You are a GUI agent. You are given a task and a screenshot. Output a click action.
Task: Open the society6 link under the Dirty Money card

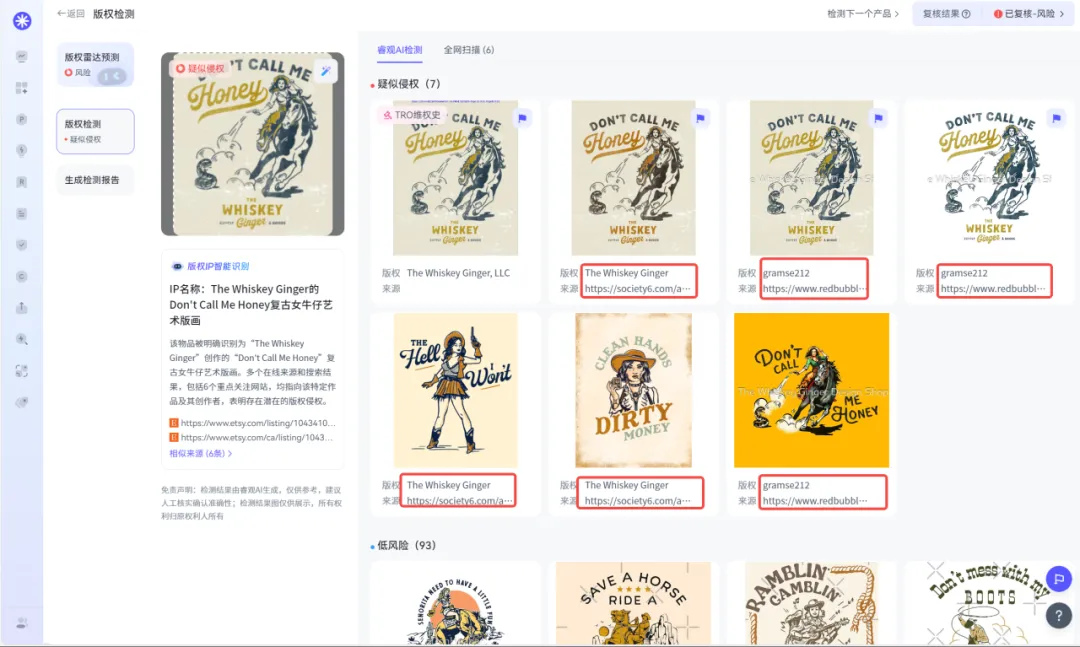tap(638, 501)
